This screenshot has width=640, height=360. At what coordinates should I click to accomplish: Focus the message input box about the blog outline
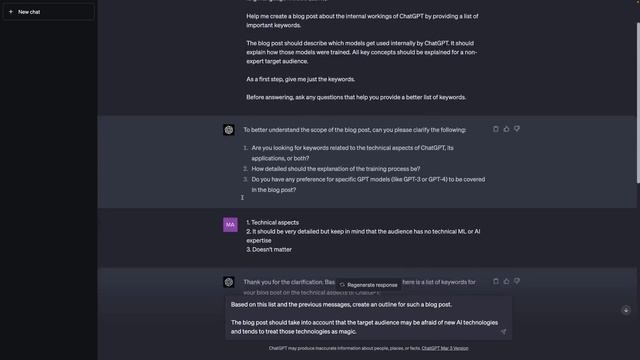click(368, 318)
